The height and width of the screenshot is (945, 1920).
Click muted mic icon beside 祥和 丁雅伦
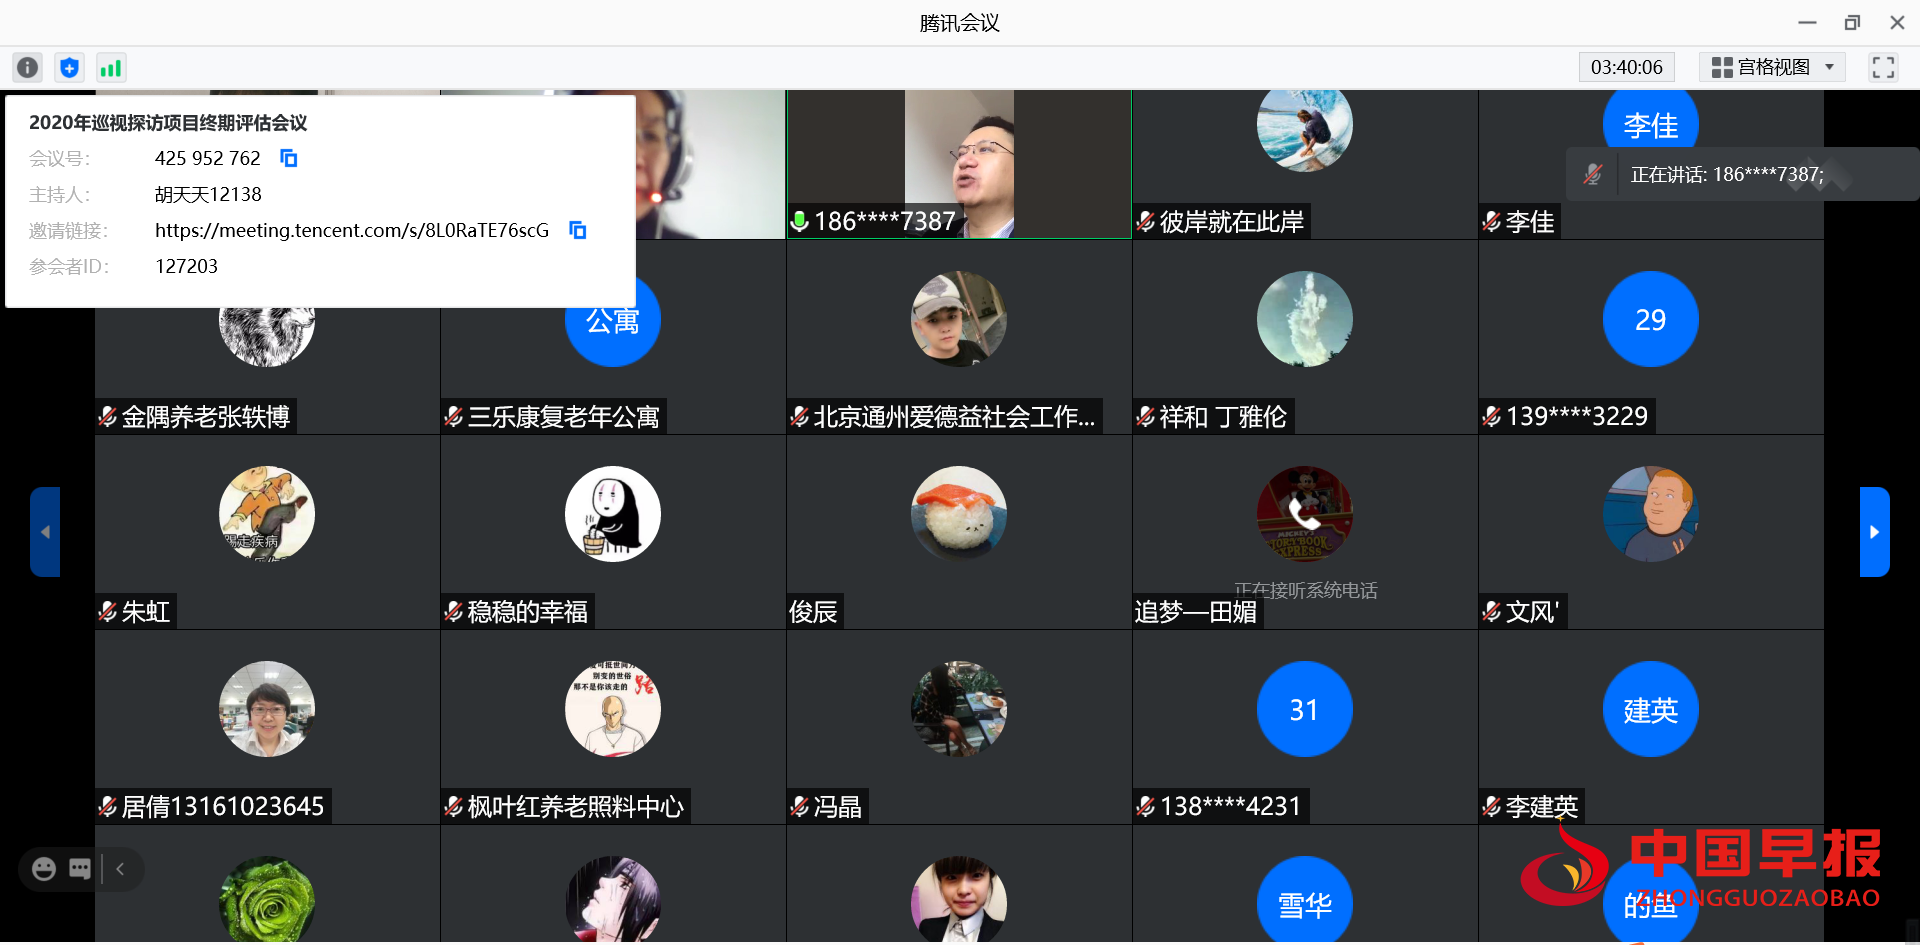(1146, 417)
